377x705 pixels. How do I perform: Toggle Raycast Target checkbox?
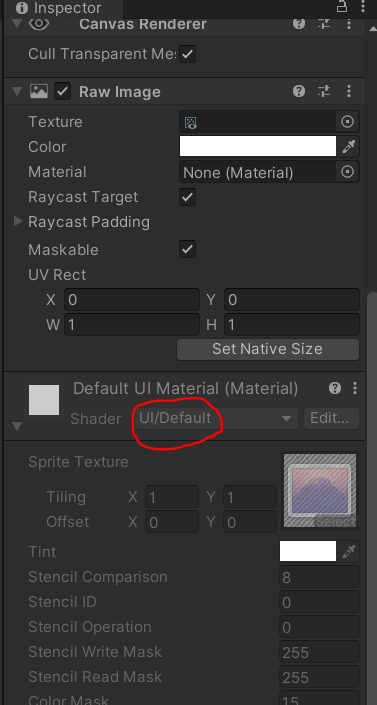(188, 197)
